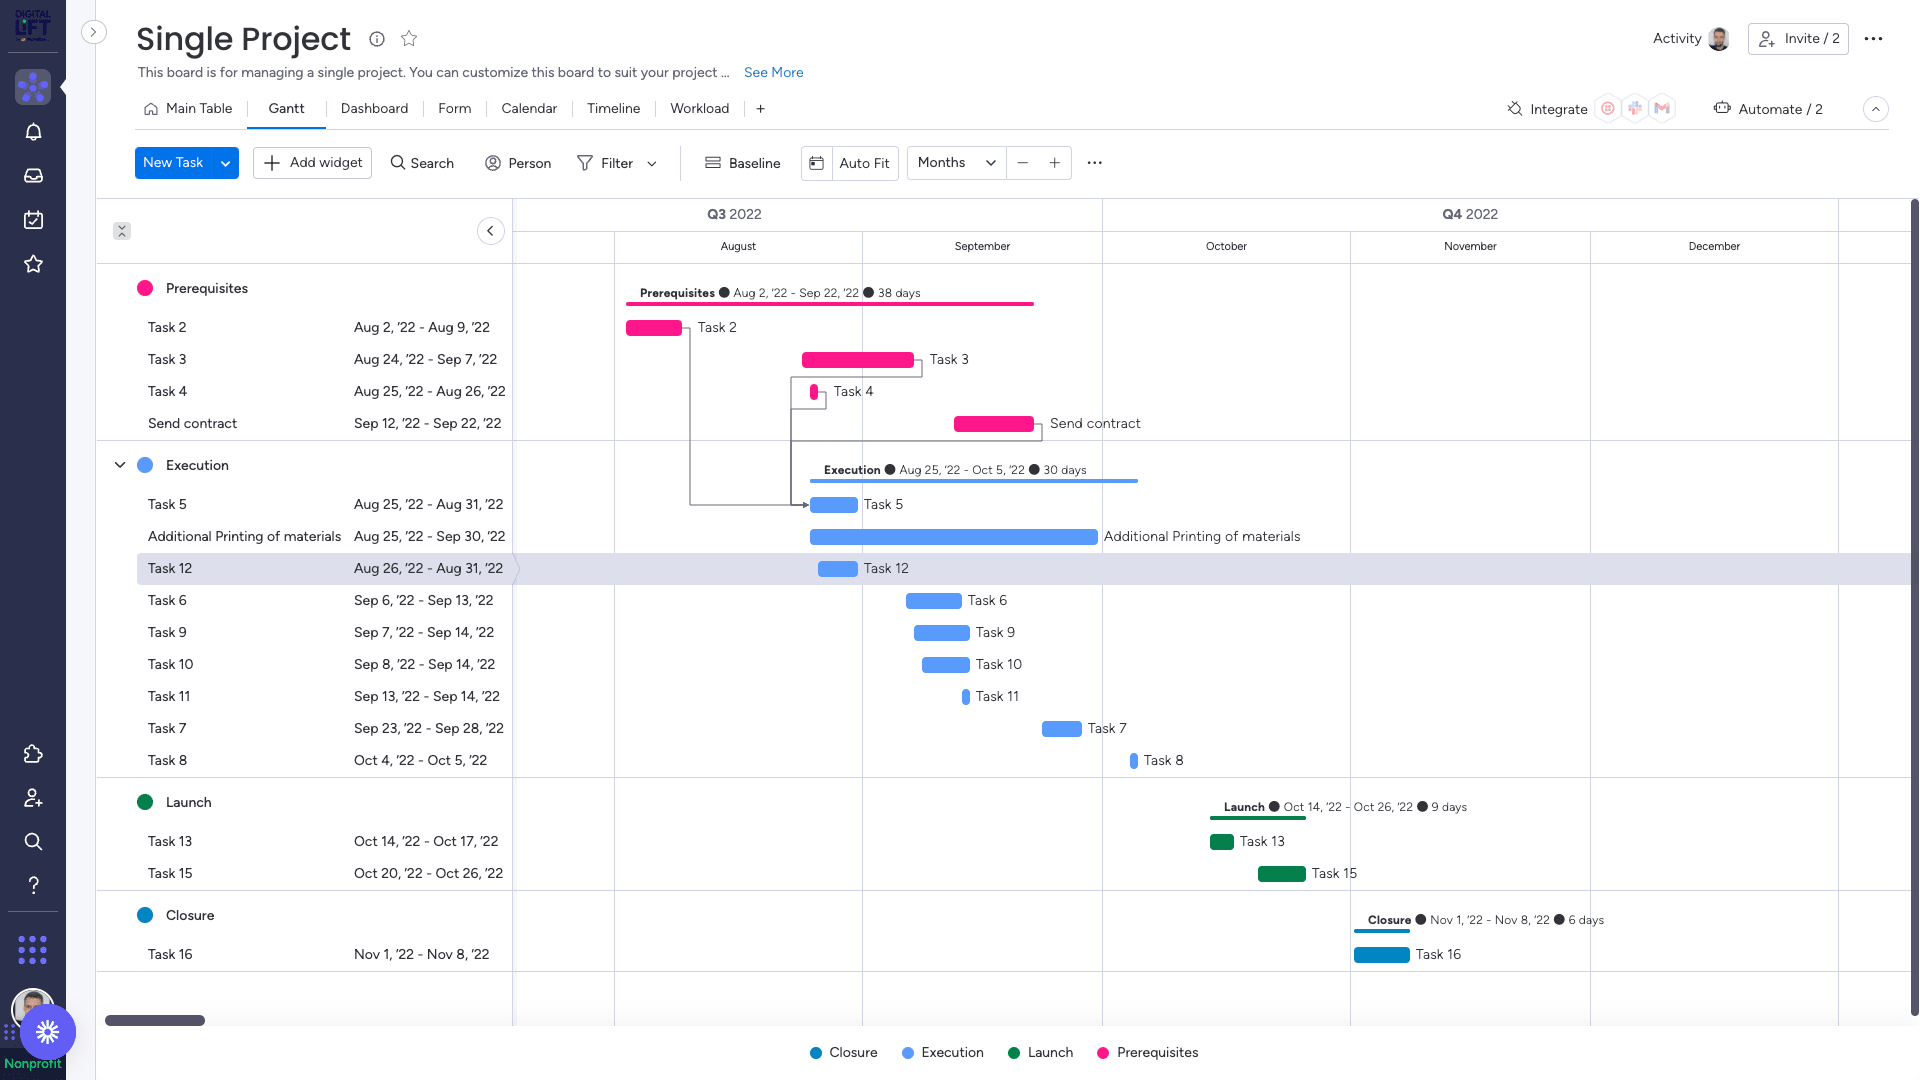The image size is (1920, 1080).
Task: Switch to the Main Table tab
Action: [198, 108]
